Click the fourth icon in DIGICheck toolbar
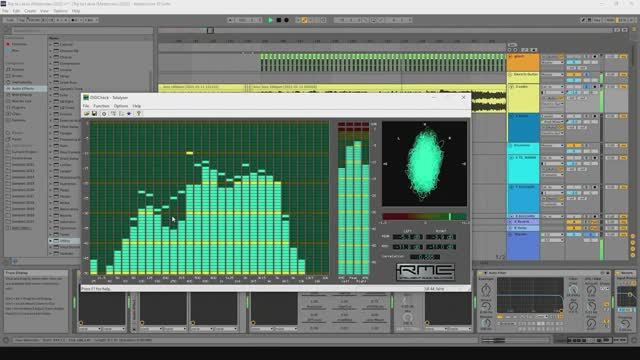Screen dimensions: 640x360 click(113, 113)
